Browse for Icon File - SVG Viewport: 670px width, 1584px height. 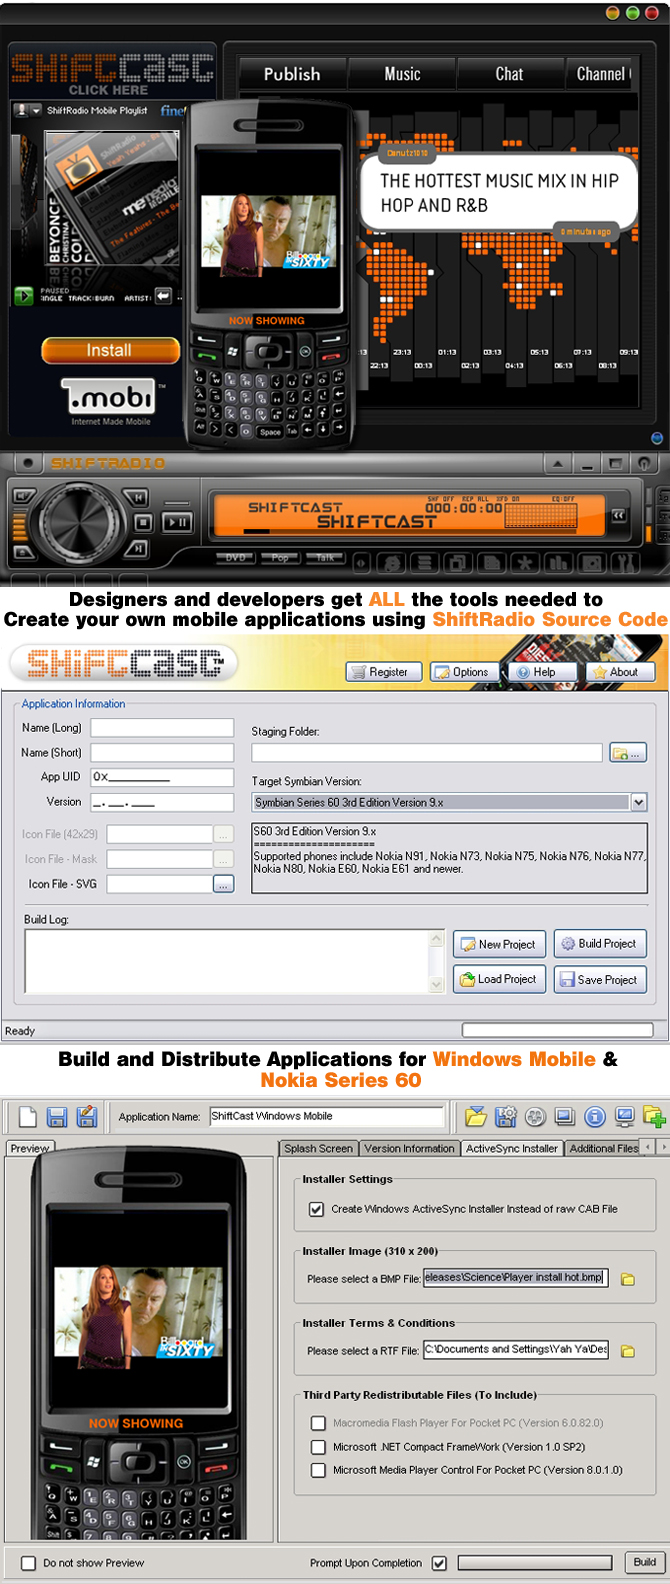click(x=223, y=884)
